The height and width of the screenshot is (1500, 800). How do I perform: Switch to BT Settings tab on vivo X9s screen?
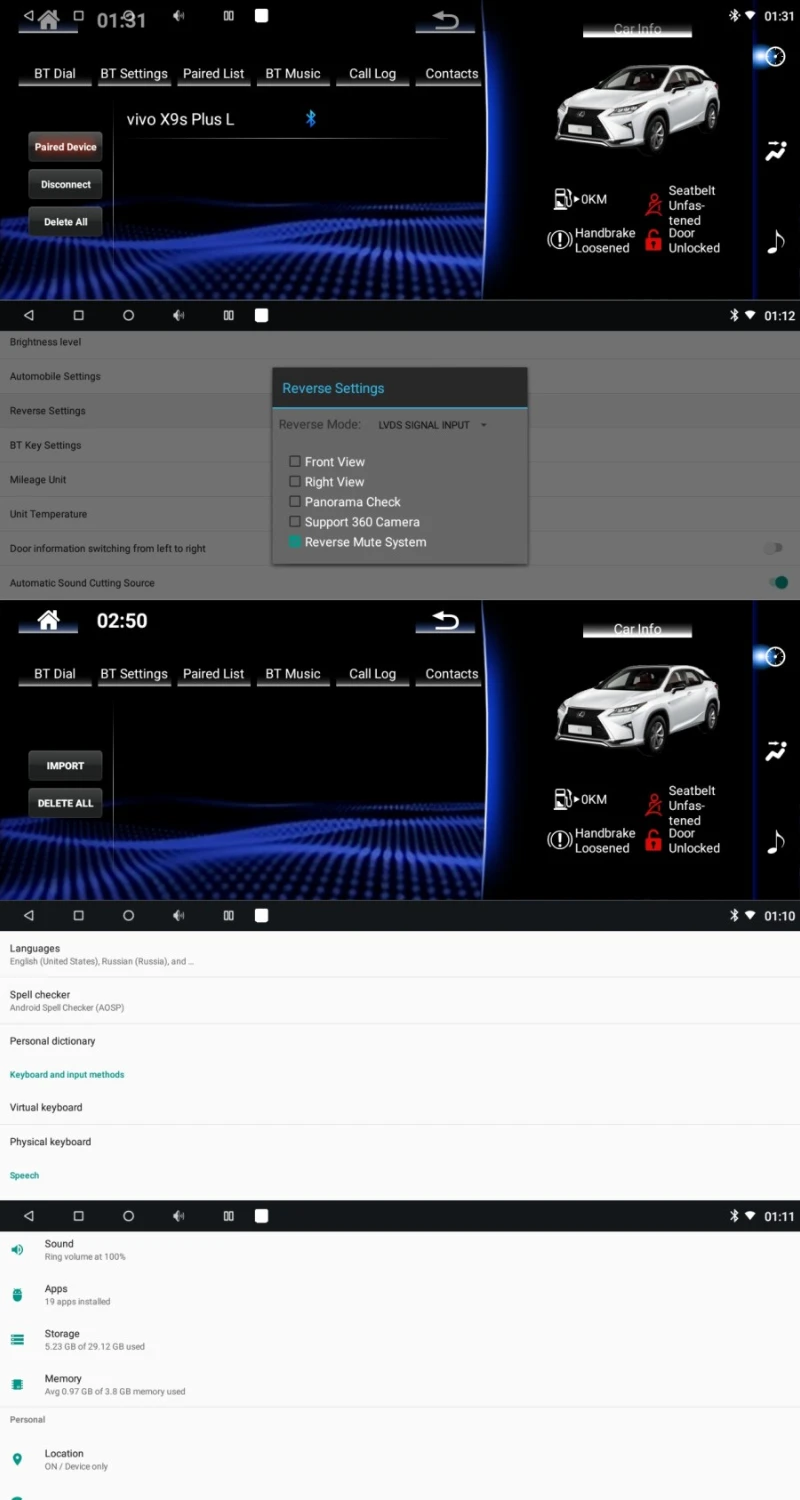pos(134,74)
